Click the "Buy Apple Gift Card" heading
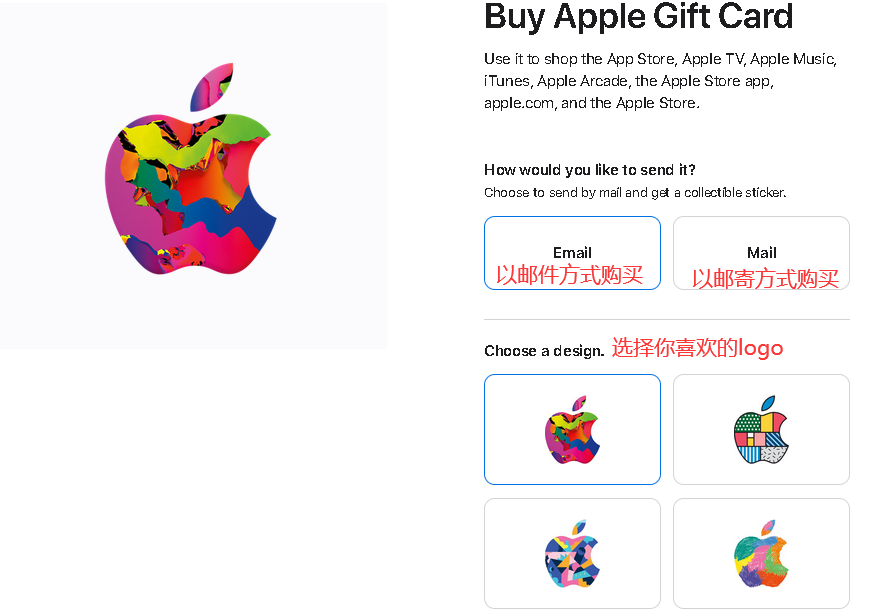886x612 pixels. [639, 16]
